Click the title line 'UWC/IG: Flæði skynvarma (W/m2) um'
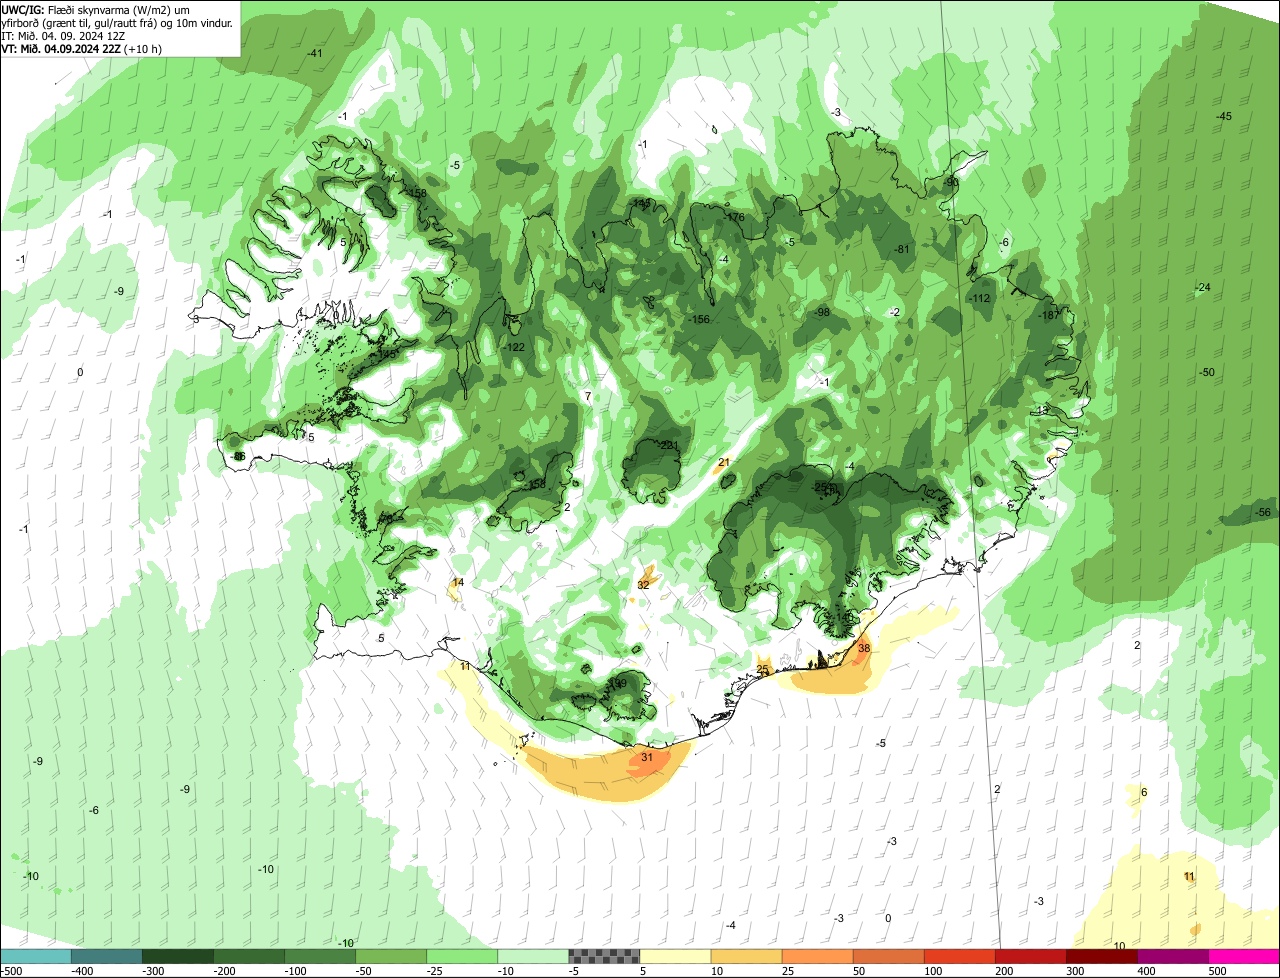The image size is (1280, 978). (x=96, y=9)
